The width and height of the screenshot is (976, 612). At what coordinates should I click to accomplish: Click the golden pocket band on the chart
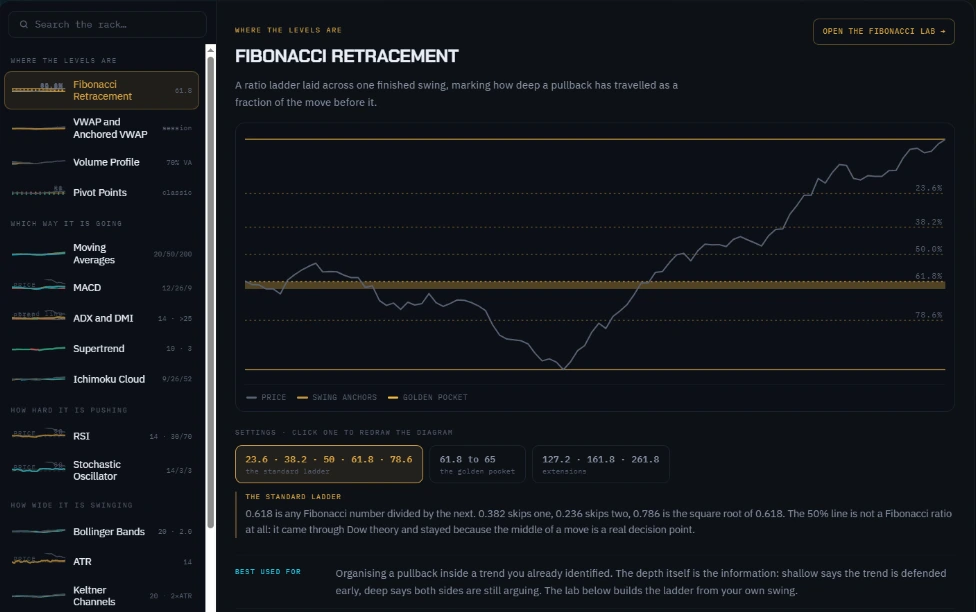coord(595,285)
